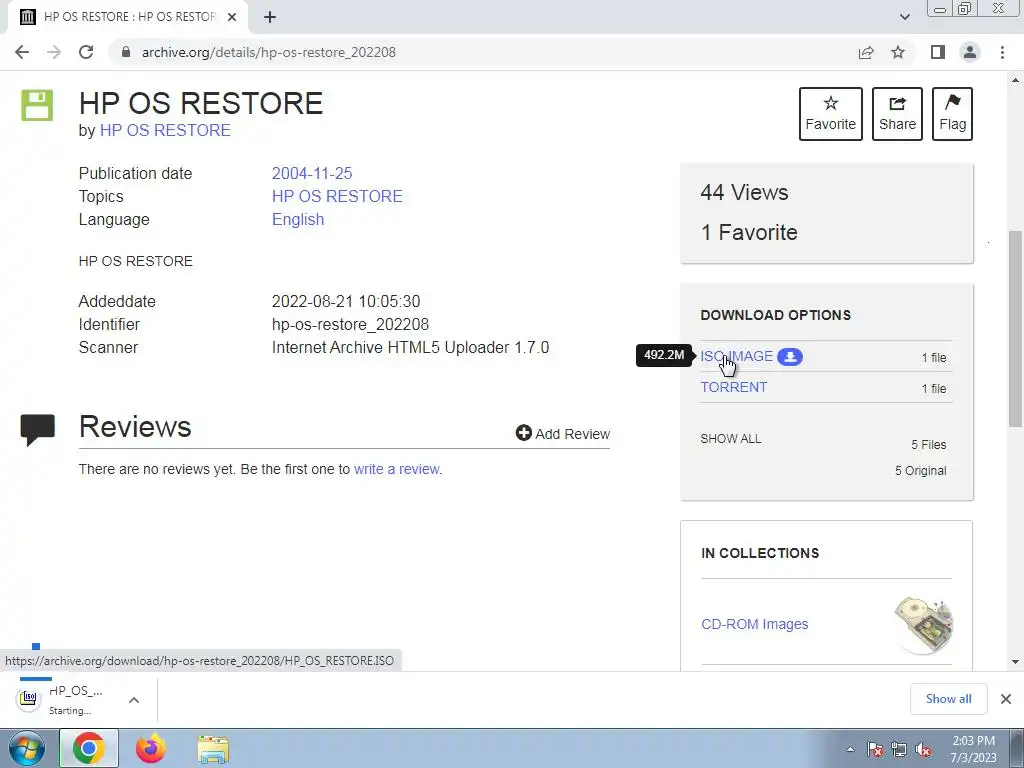Reload the archive.org page
1024x768 pixels.
[x=86, y=52]
